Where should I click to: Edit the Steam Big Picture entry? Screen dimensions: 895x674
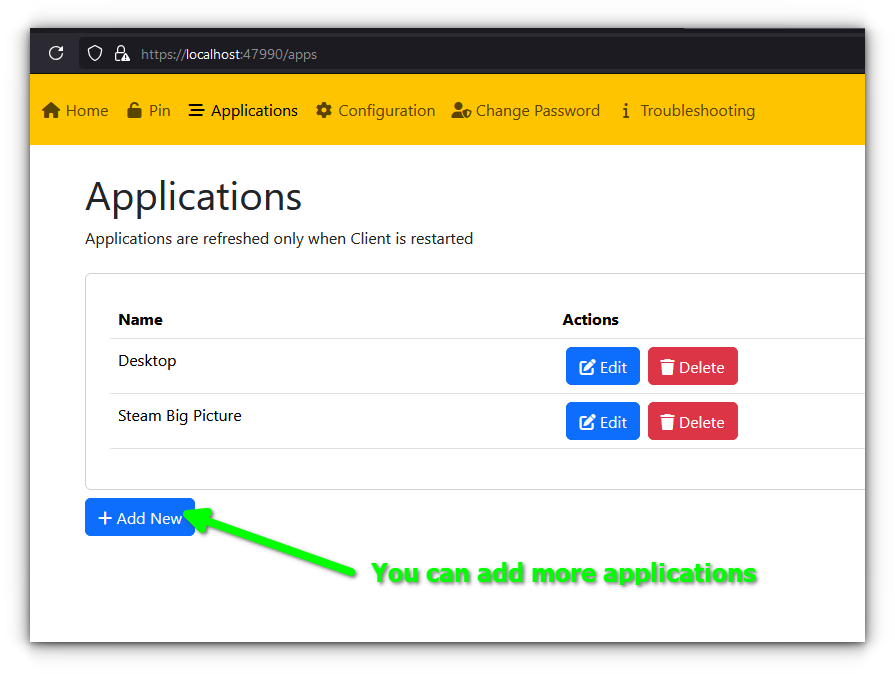pos(602,422)
